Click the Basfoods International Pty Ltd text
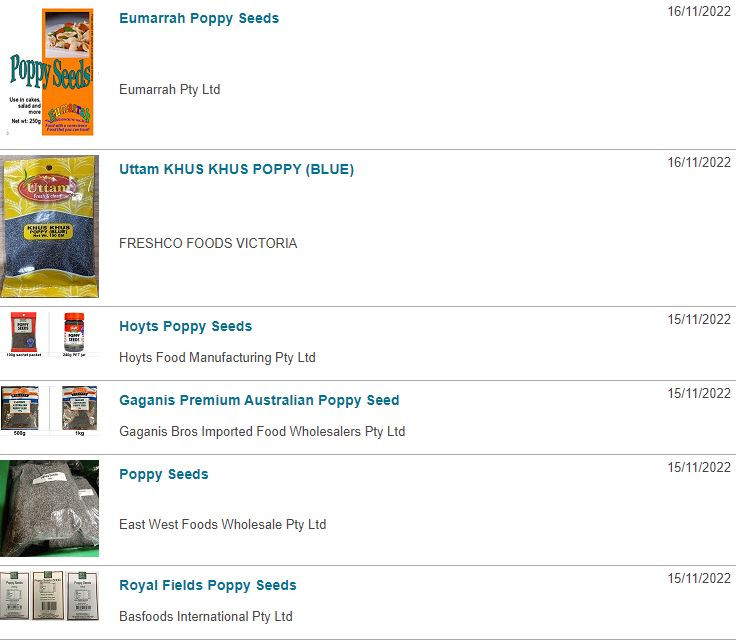The width and height of the screenshot is (745, 640). [x=206, y=616]
